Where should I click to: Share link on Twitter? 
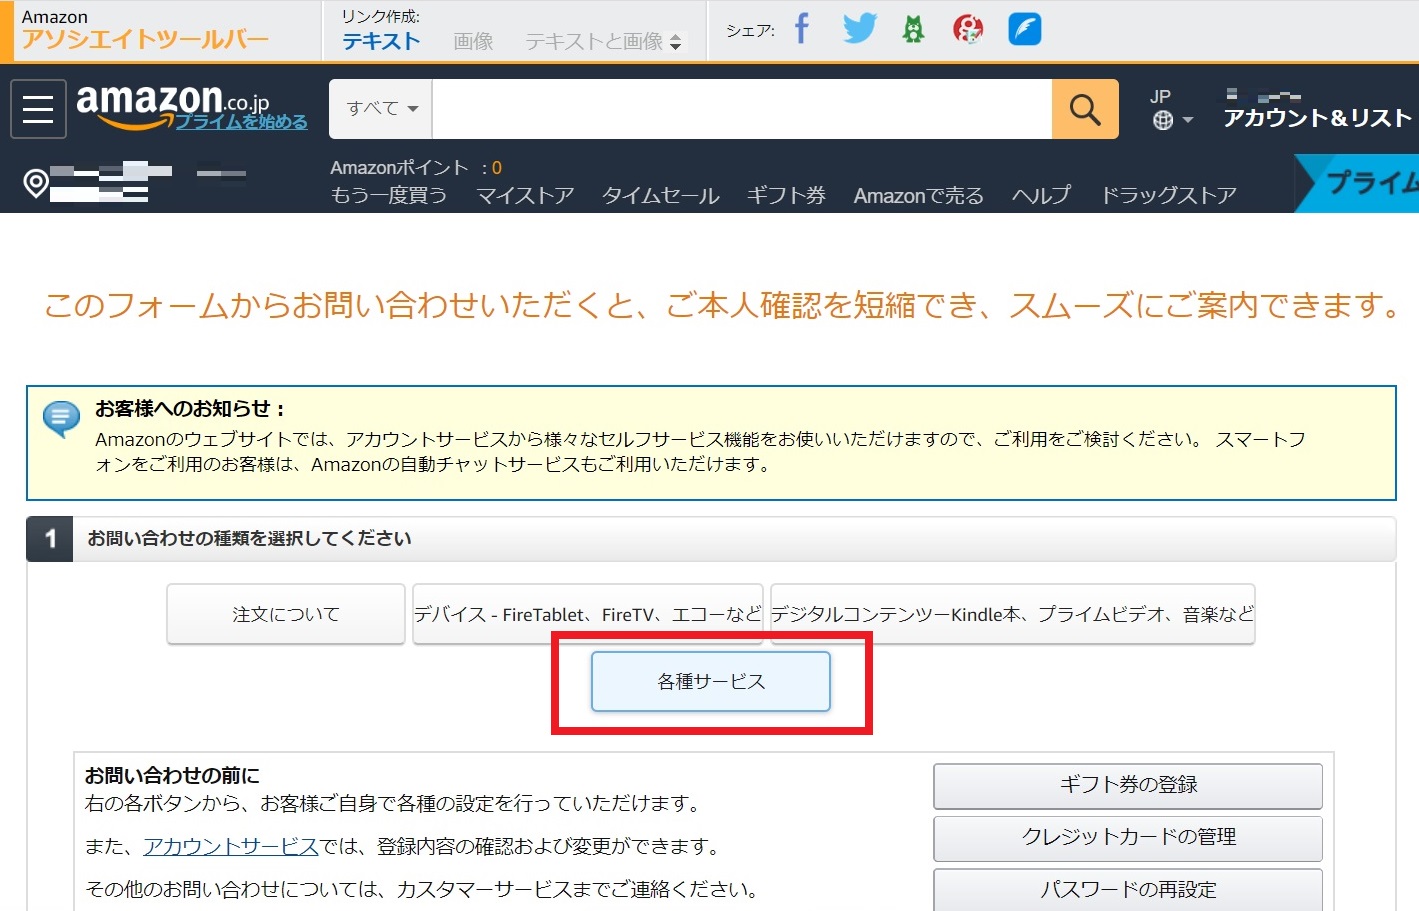[858, 29]
